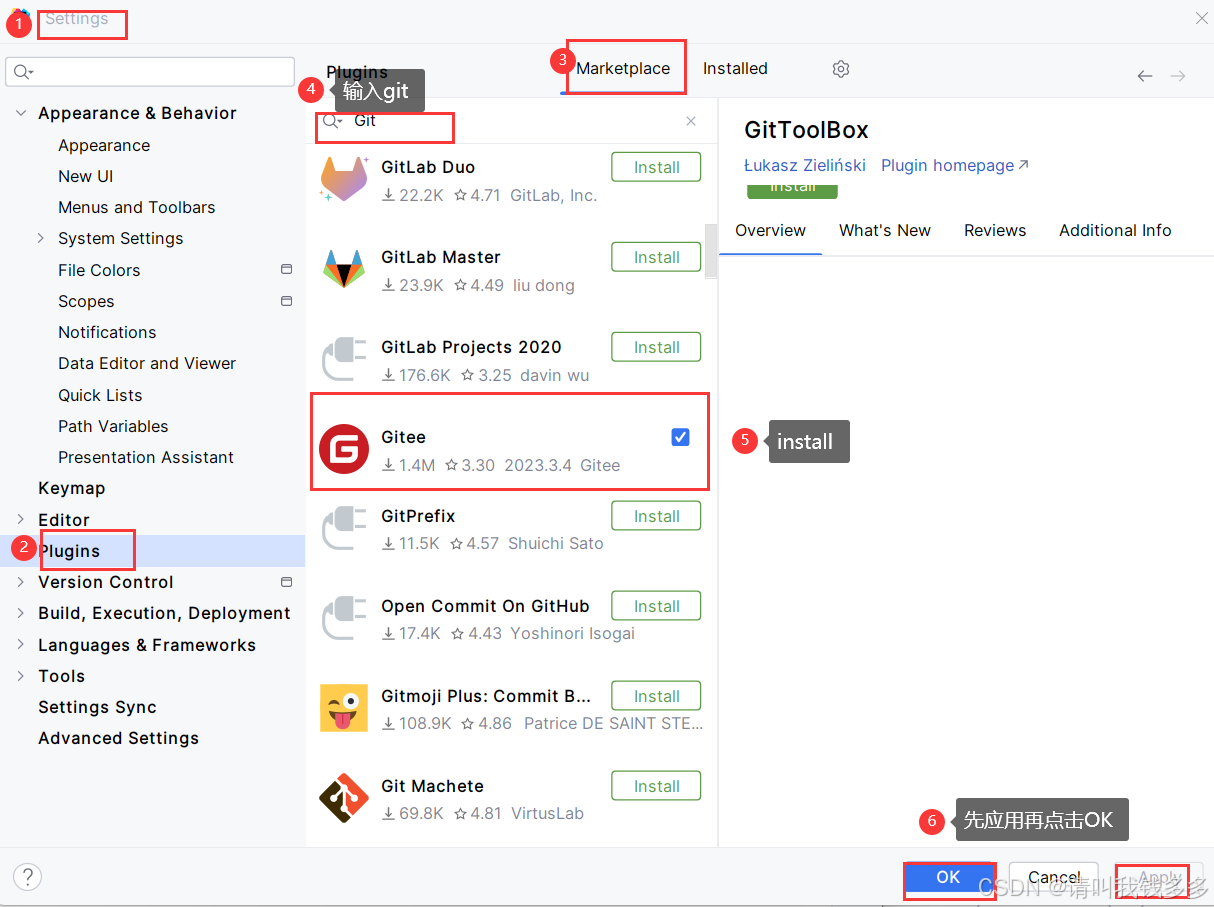Open Data Editor and Viewer settings
Viewport: 1214px width, 907px height.
147,363
